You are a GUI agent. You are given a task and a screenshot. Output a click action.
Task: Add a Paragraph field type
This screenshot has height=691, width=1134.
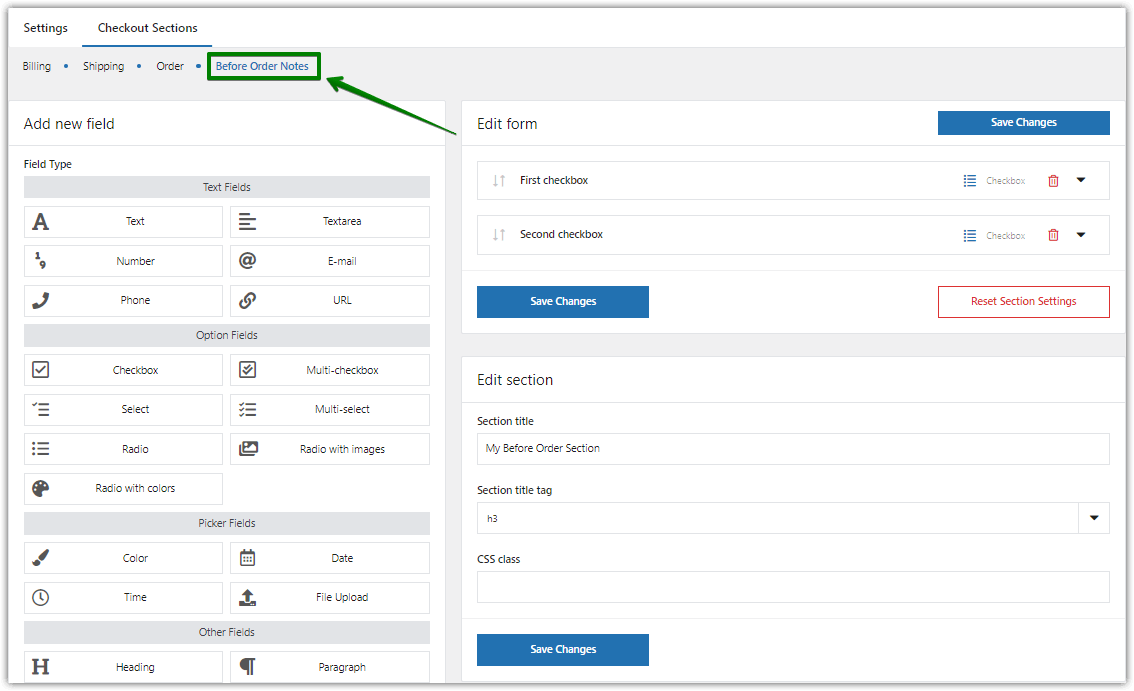pos(330,666)
